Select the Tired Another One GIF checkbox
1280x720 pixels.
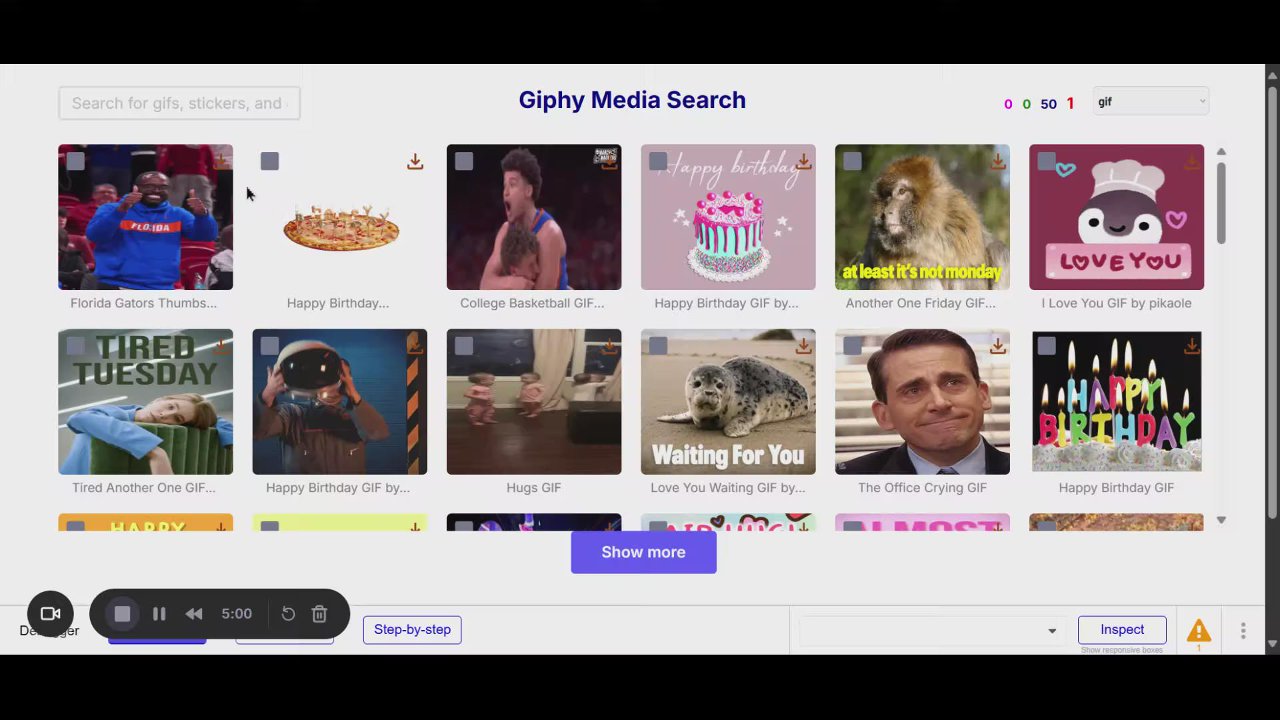coord(75,346)
